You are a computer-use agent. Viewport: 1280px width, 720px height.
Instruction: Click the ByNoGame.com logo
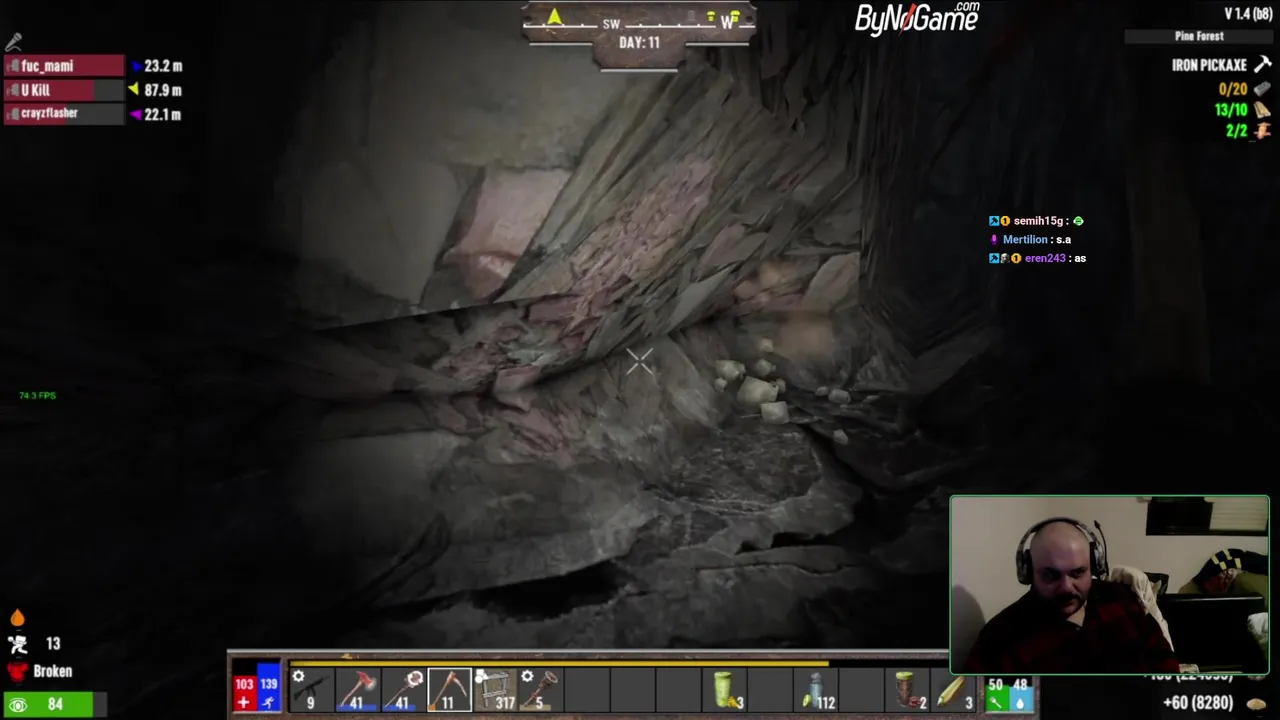tap(916, 17)
